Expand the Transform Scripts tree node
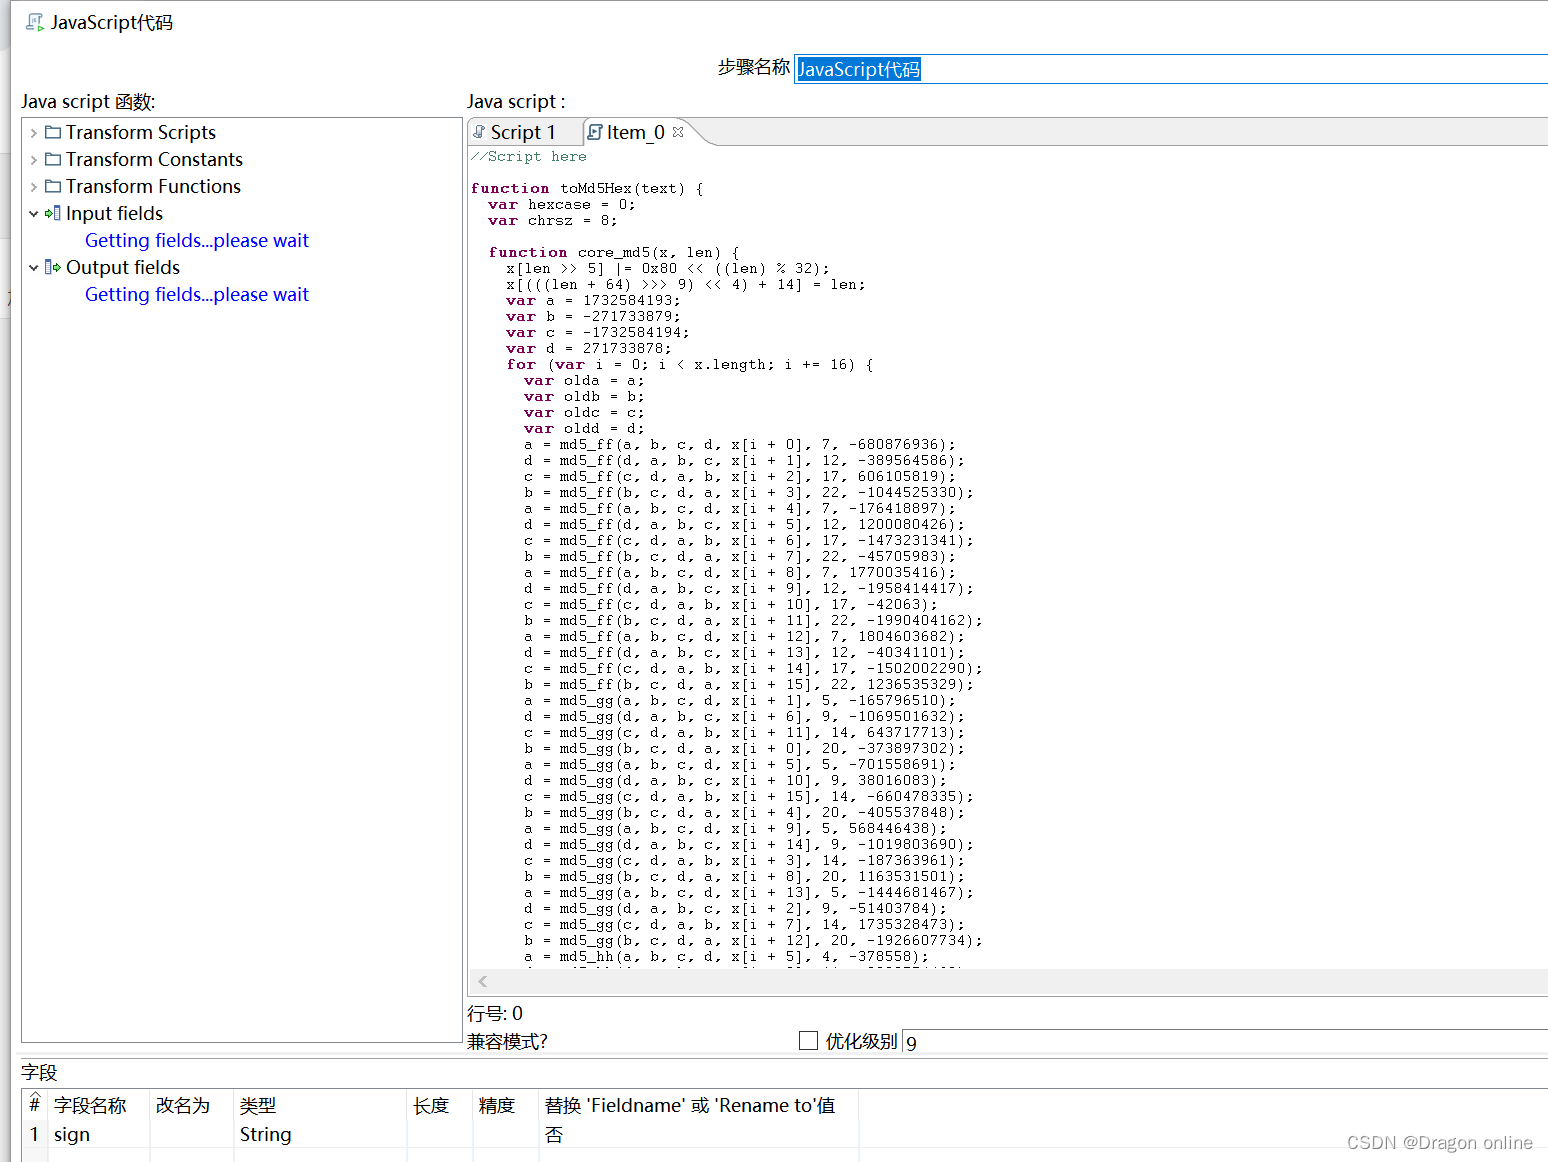The width and height of the screenshot is (1548, 1162). pyautogui.click(x=33, y=133)
